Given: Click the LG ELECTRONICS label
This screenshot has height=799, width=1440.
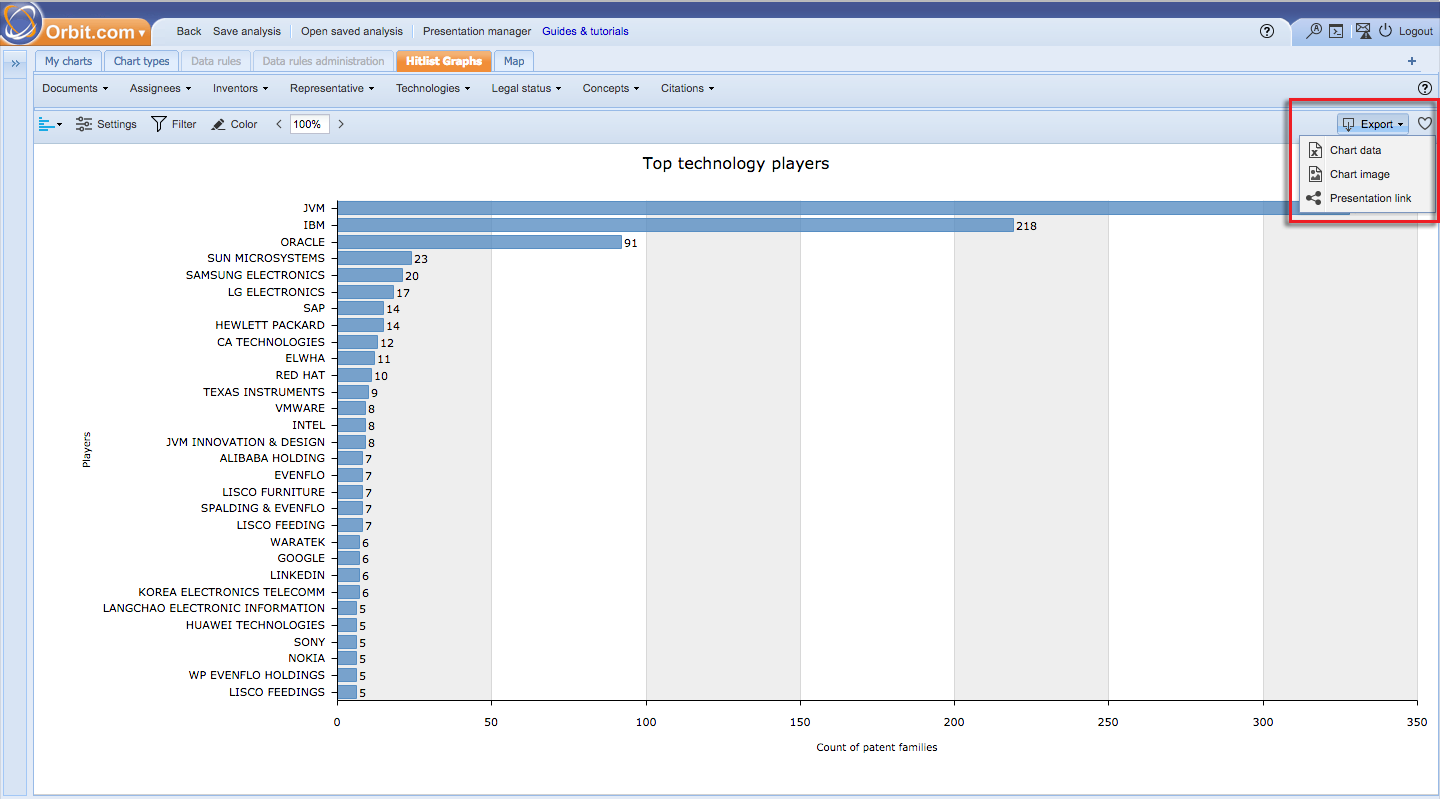Looking at the screenshot, I should coord(276,292).
